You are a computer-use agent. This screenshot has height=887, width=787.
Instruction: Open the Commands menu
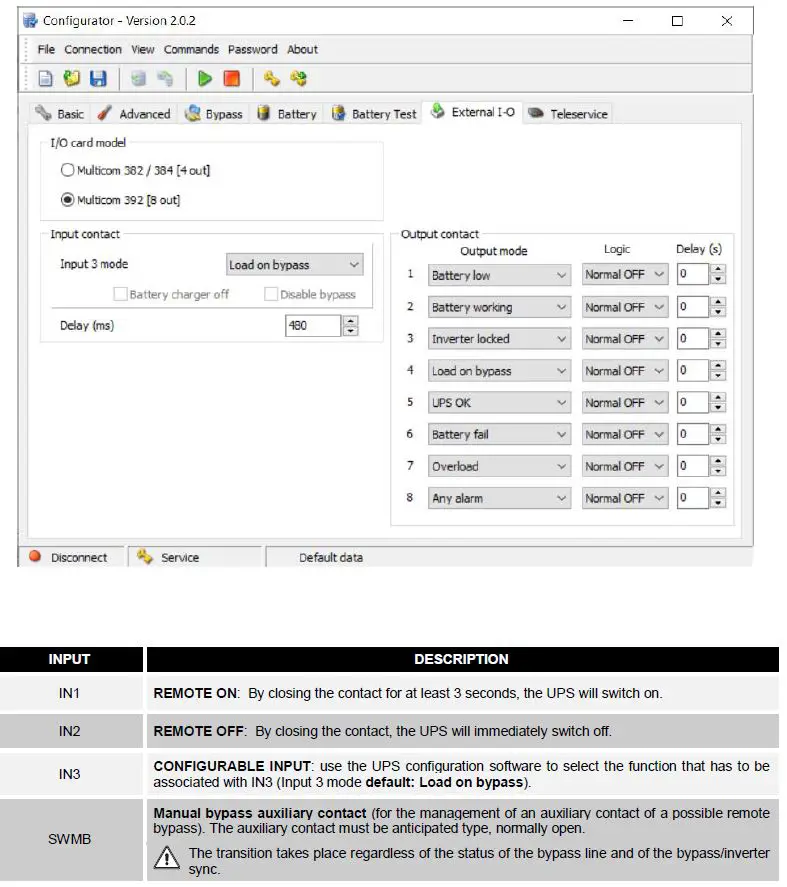(x=191, y=49)
